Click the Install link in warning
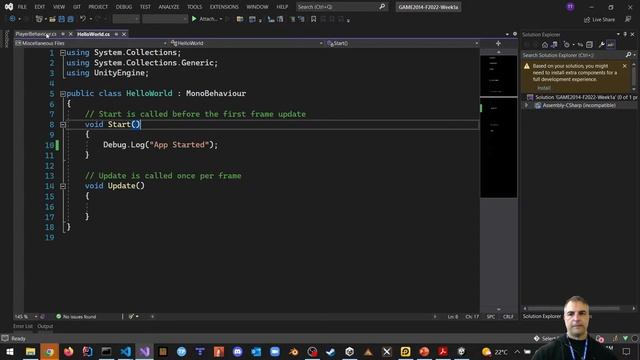 tap(544, 88)
